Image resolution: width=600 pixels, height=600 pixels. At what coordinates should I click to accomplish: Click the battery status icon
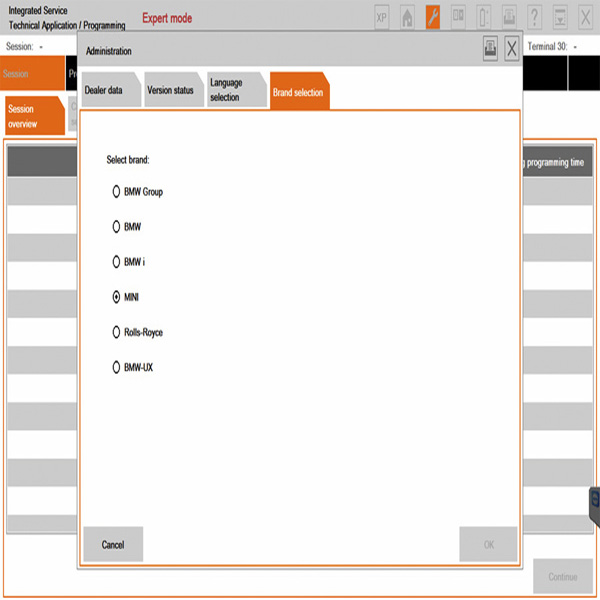coord(484,17)
